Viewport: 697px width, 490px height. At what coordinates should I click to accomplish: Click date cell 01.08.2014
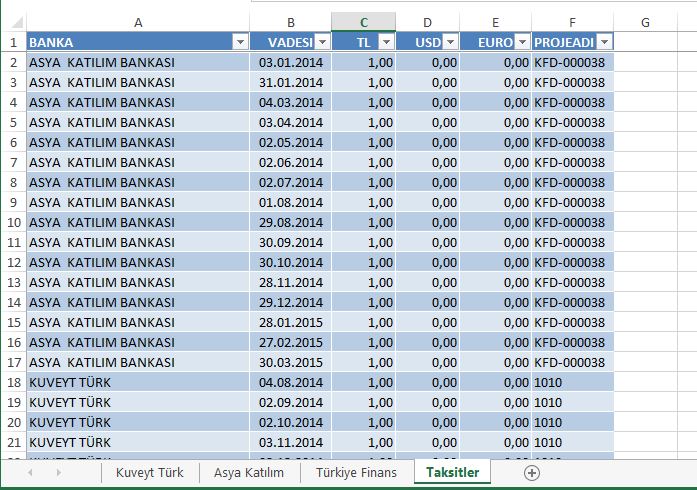[291, 202]
